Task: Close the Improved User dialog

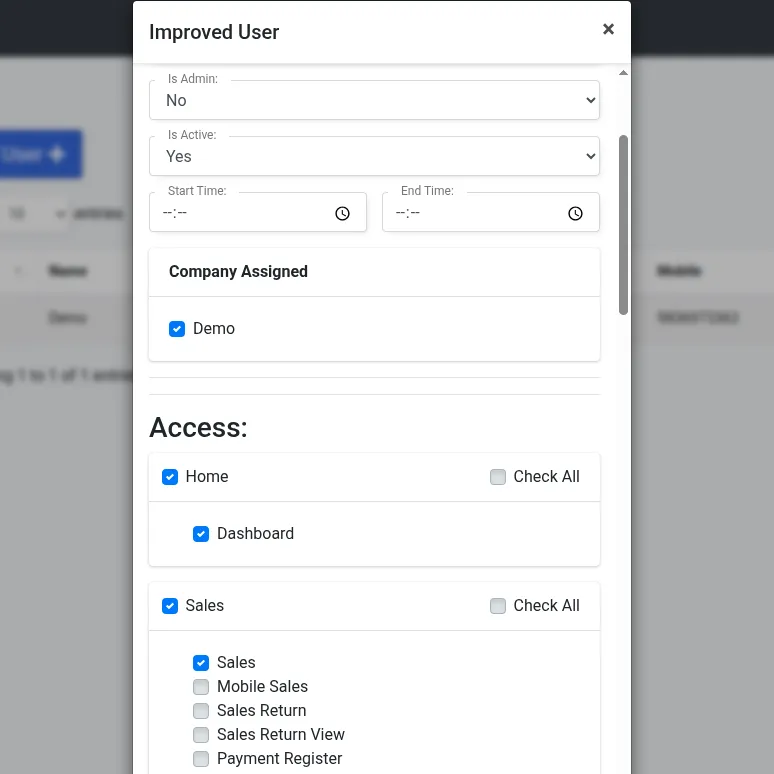Action: (x=608, y=29)
